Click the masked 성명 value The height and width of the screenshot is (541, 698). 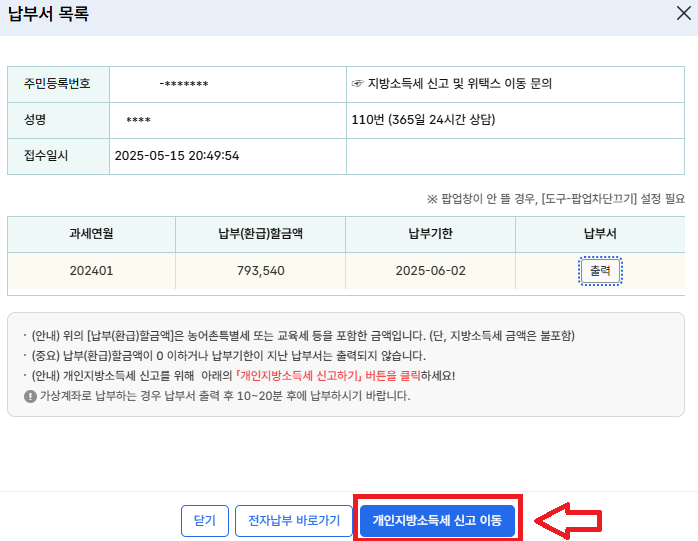point(138,120)
